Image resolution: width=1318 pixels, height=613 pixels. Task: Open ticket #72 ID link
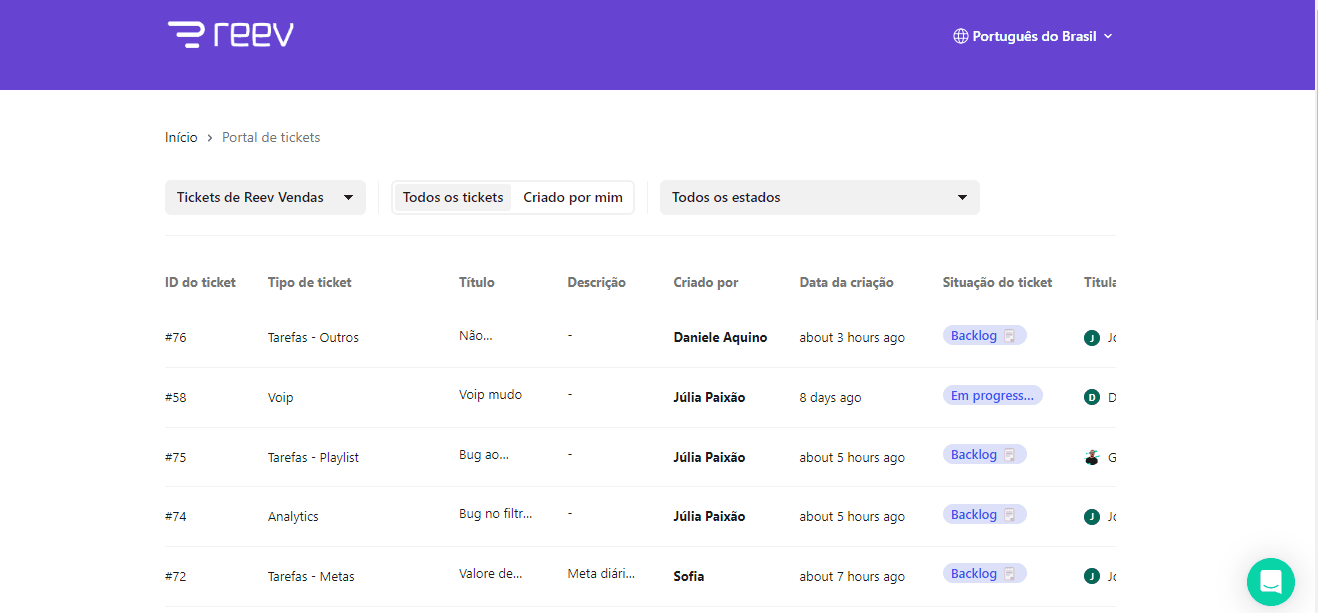(176, 576)
